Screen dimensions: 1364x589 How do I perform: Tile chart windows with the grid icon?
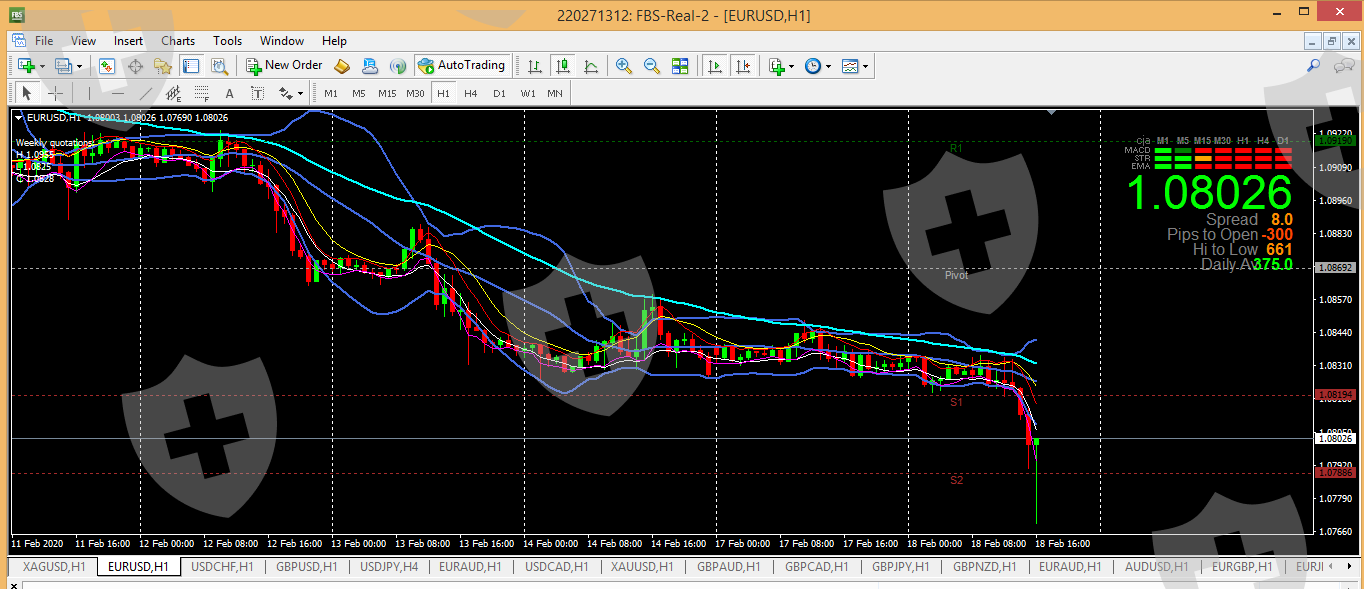(x=680, y=66)
